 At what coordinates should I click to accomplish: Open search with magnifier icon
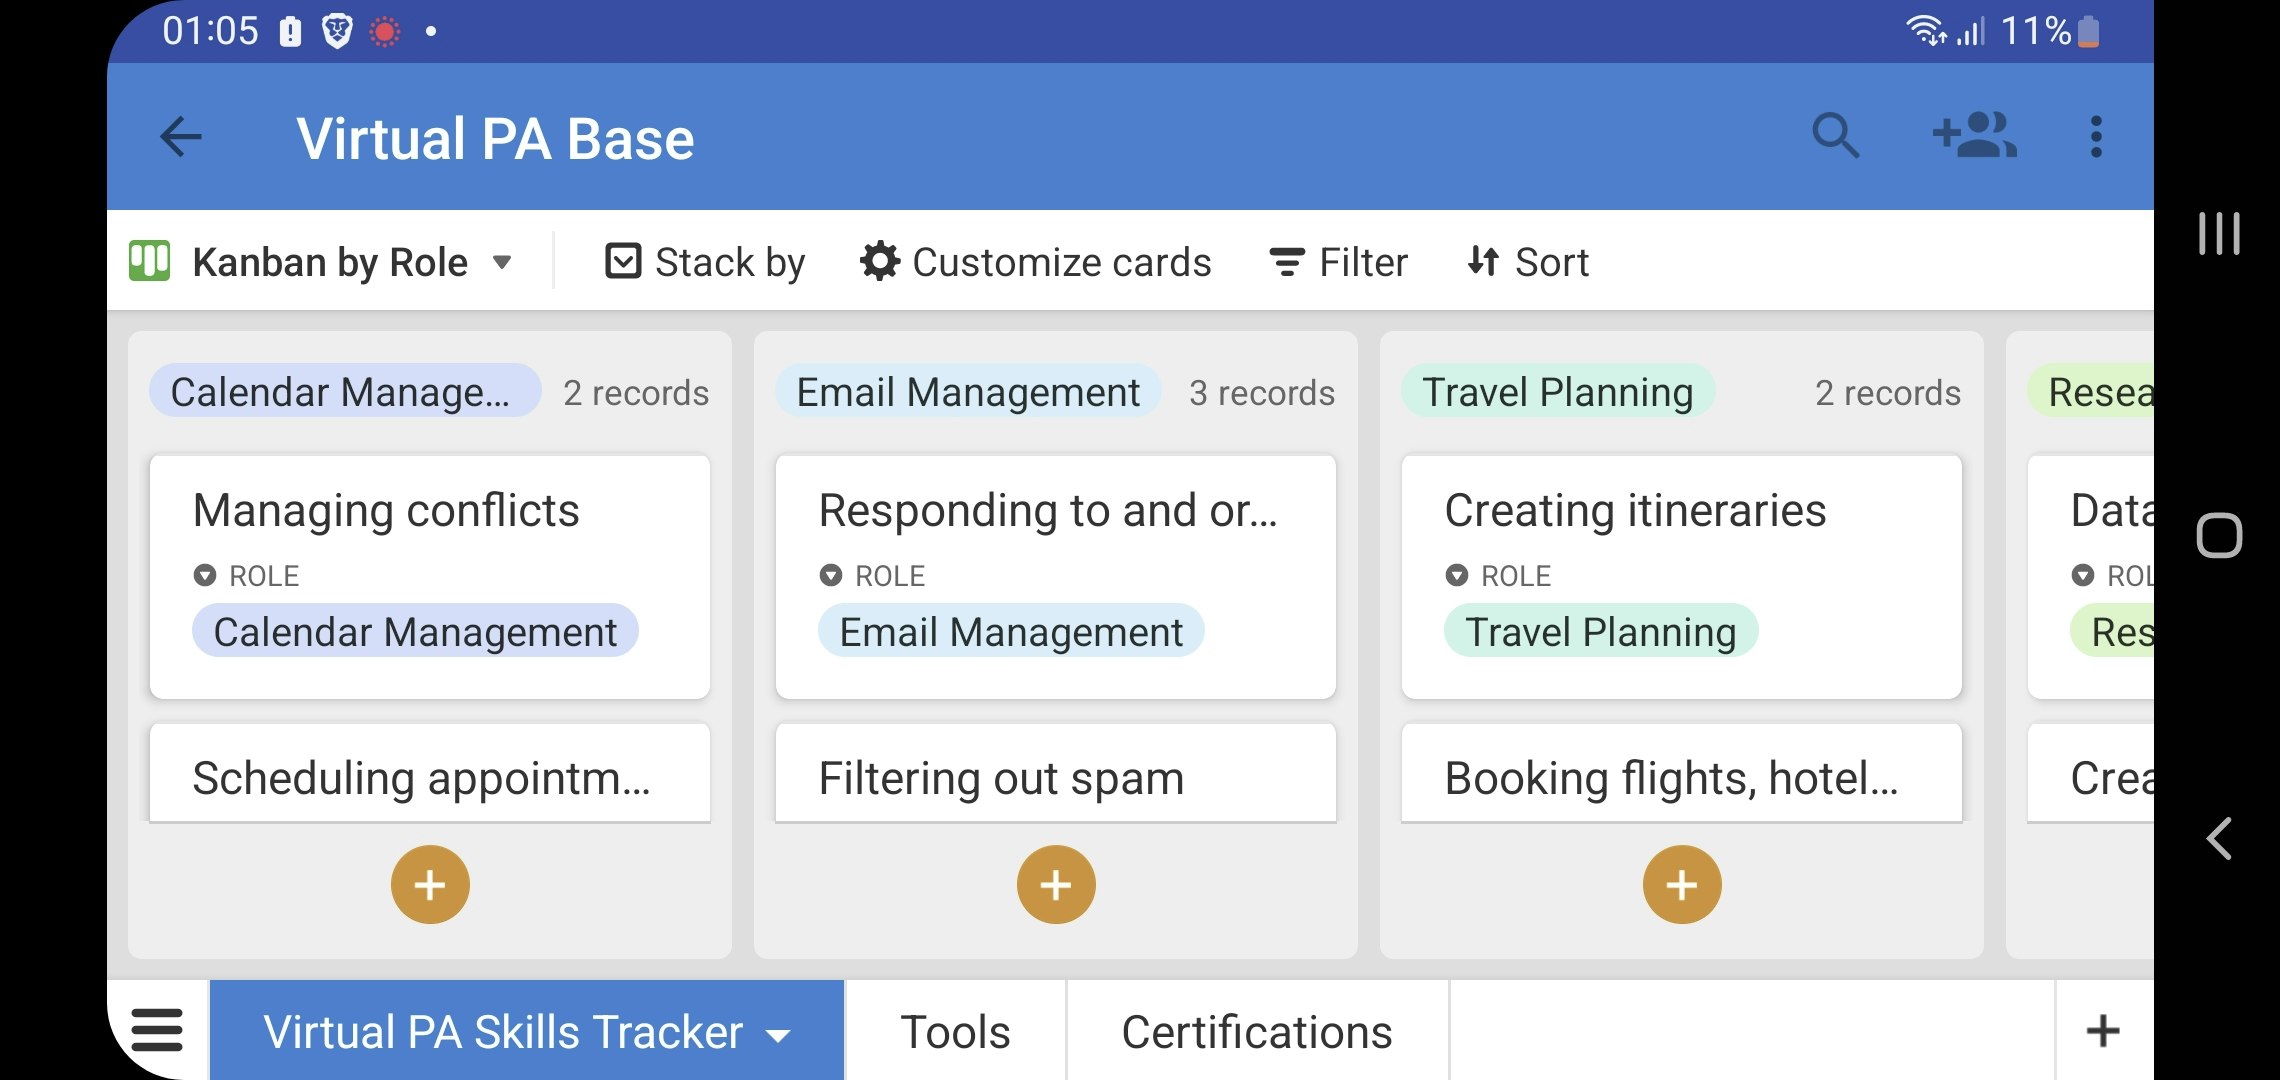1835,136
